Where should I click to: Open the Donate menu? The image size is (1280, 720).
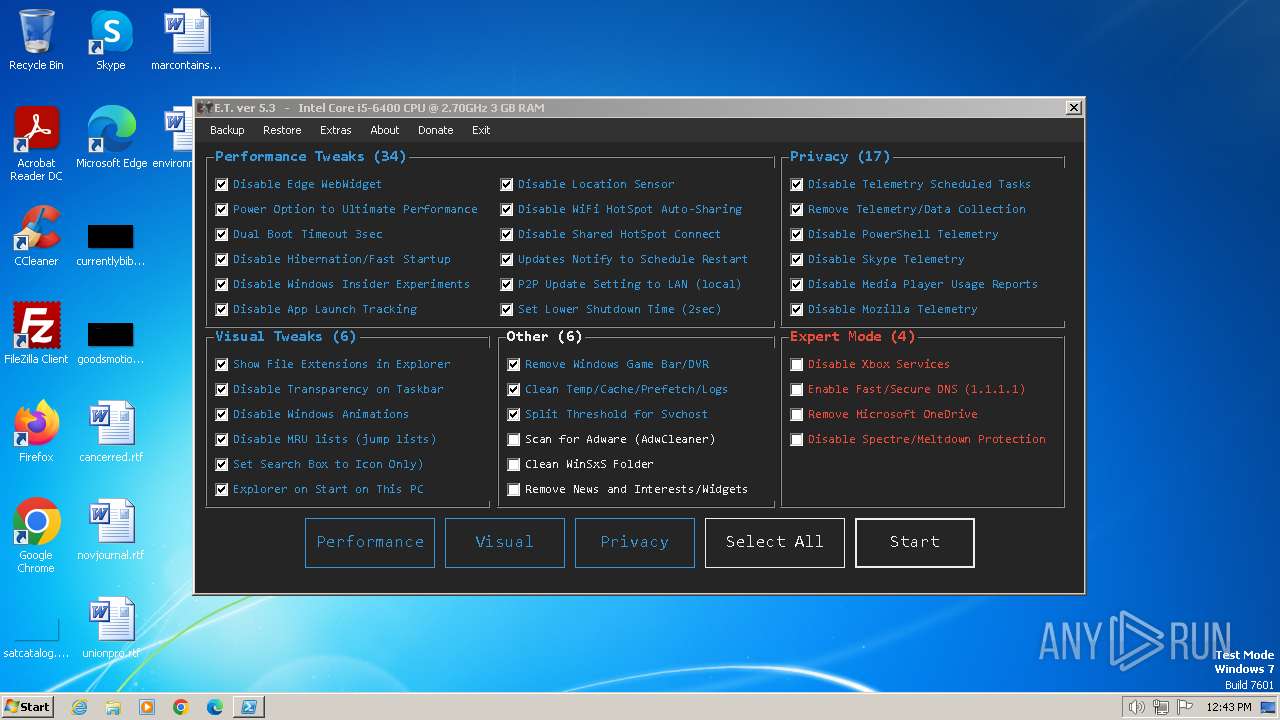point(435,130)
